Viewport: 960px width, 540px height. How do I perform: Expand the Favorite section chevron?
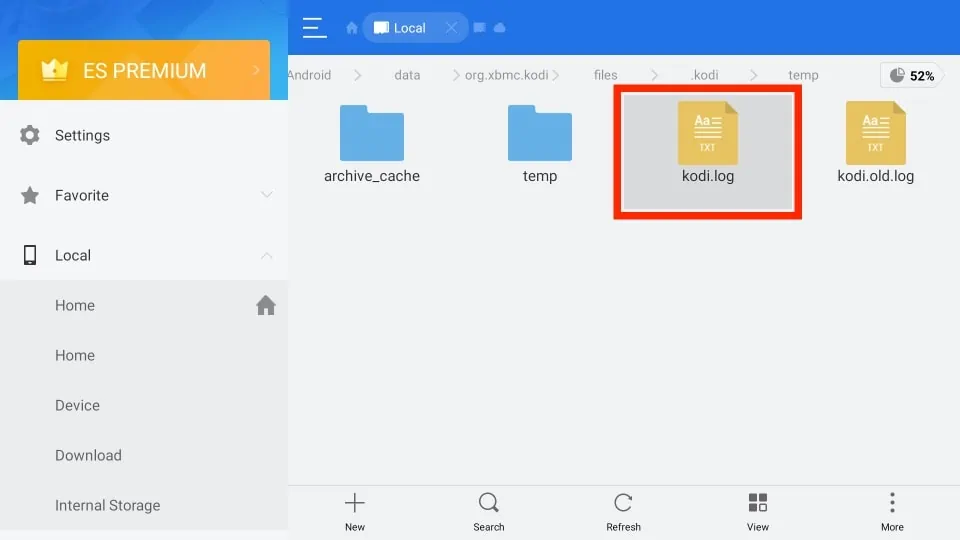pyautogui.click(x=266, y=195)
